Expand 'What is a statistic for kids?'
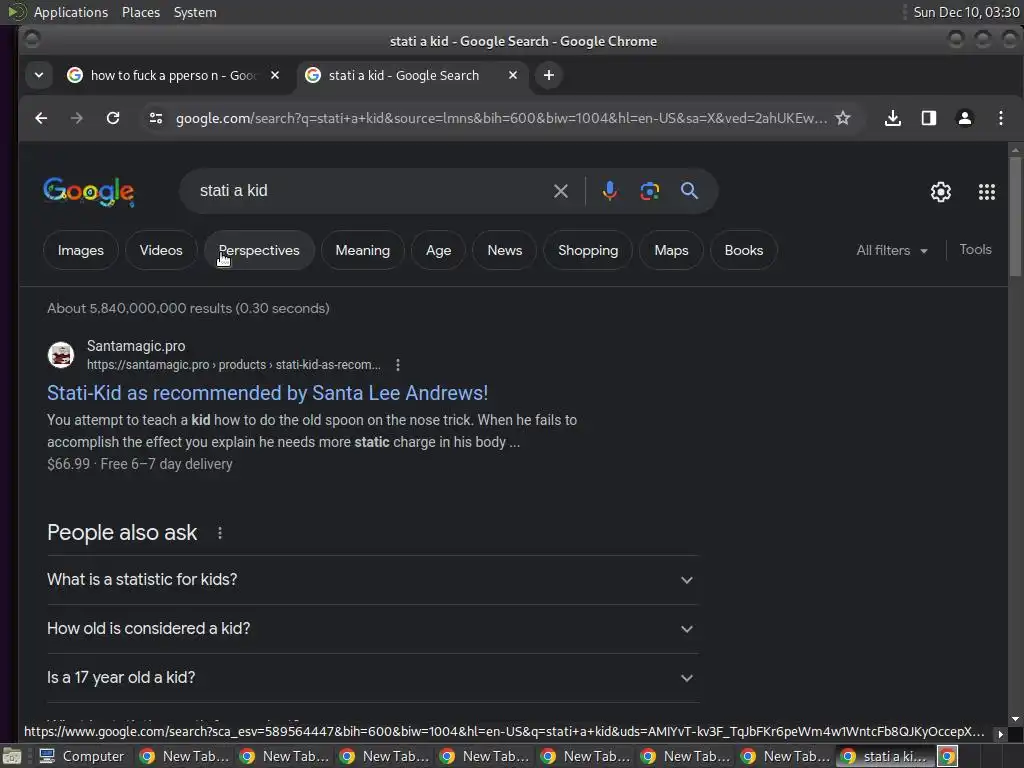 pos(372,580)
